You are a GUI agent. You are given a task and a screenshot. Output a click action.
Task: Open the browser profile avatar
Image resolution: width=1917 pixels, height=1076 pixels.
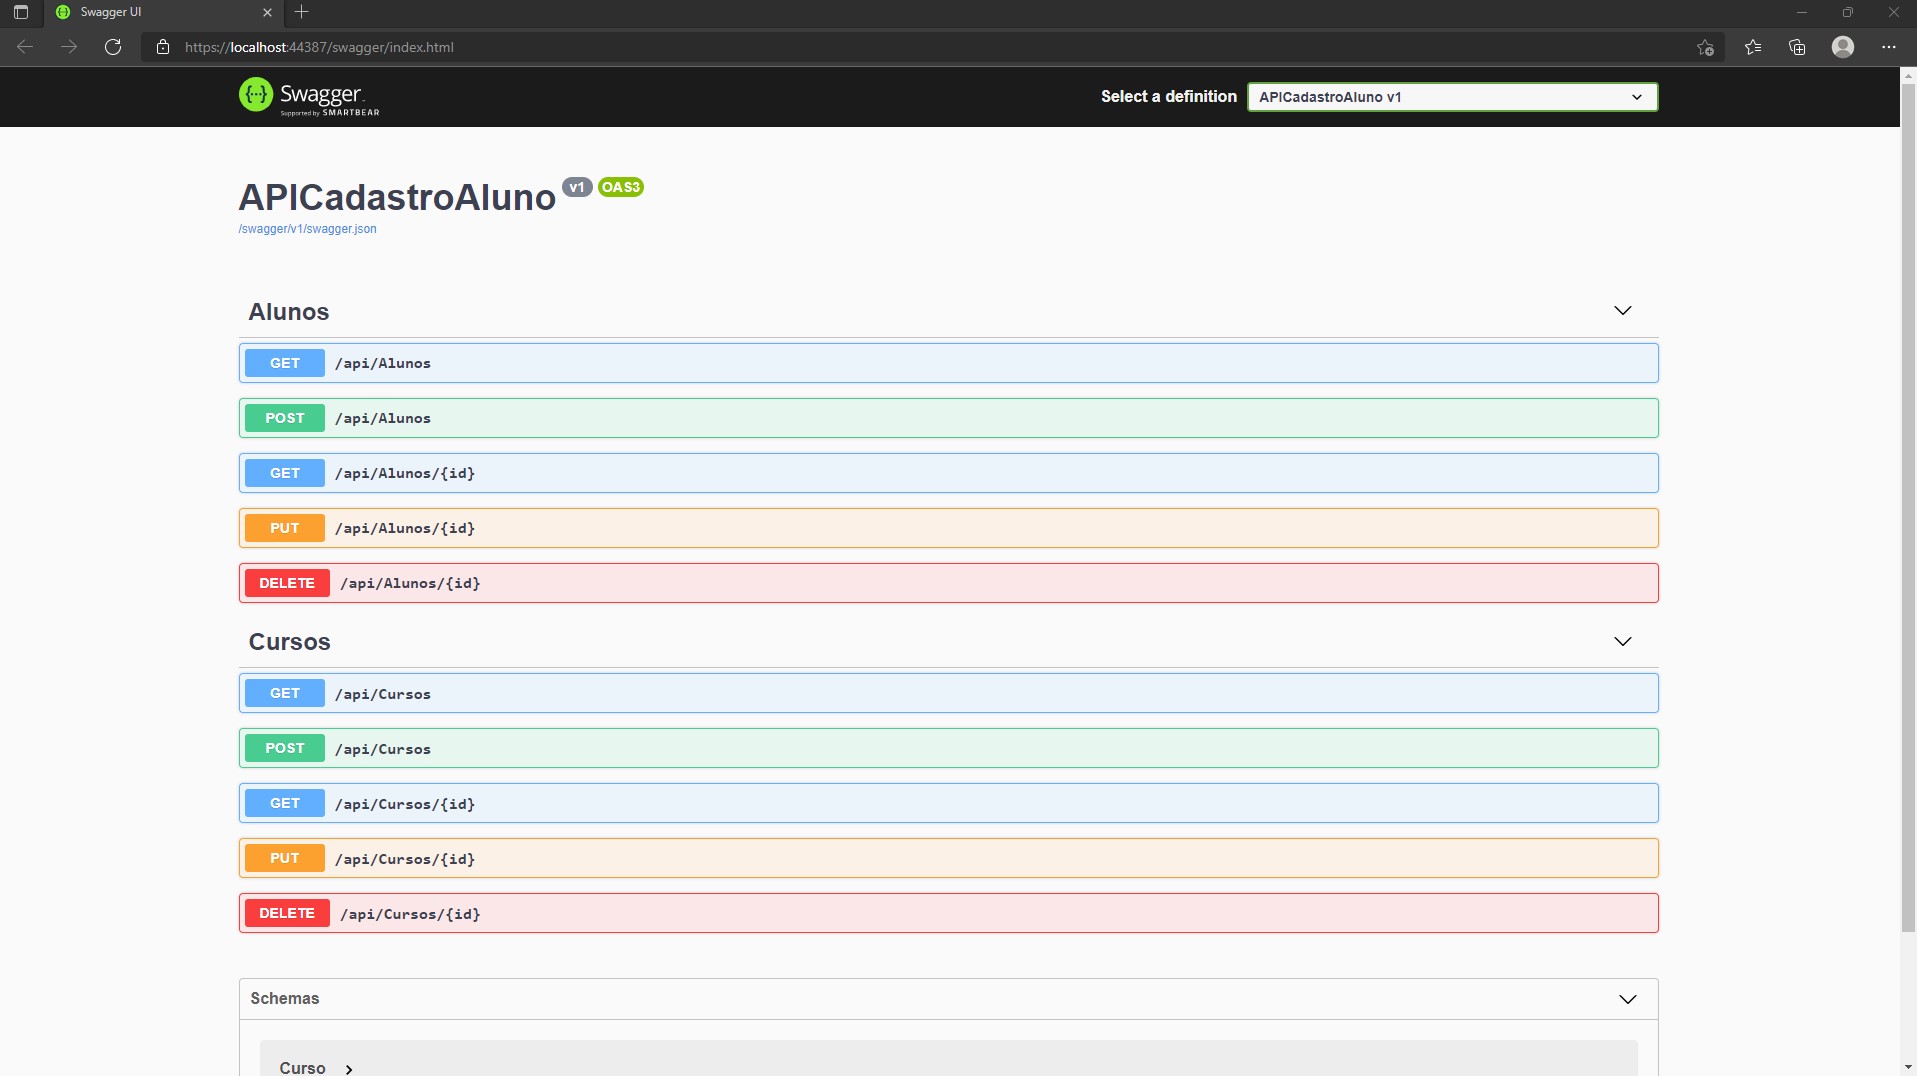(1843, 47)
